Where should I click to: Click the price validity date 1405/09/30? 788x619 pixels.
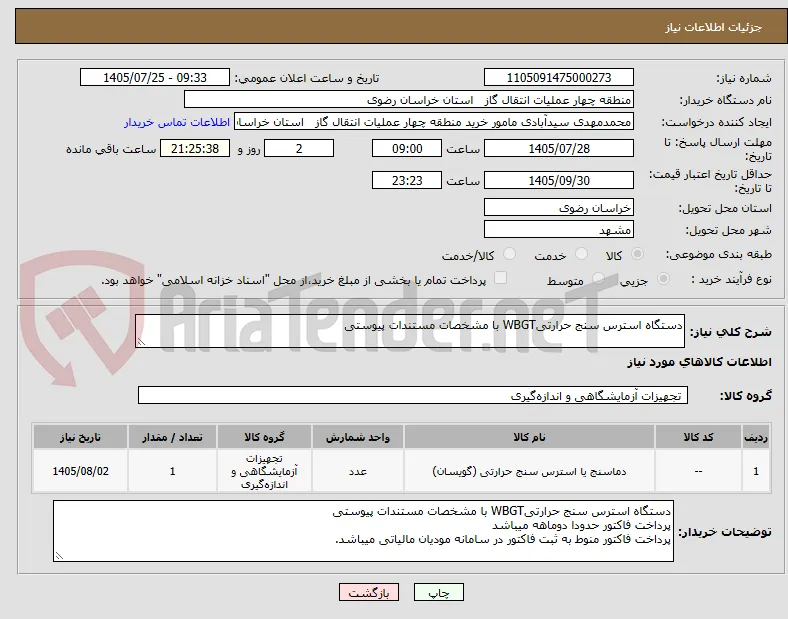[x=559, y=180]
